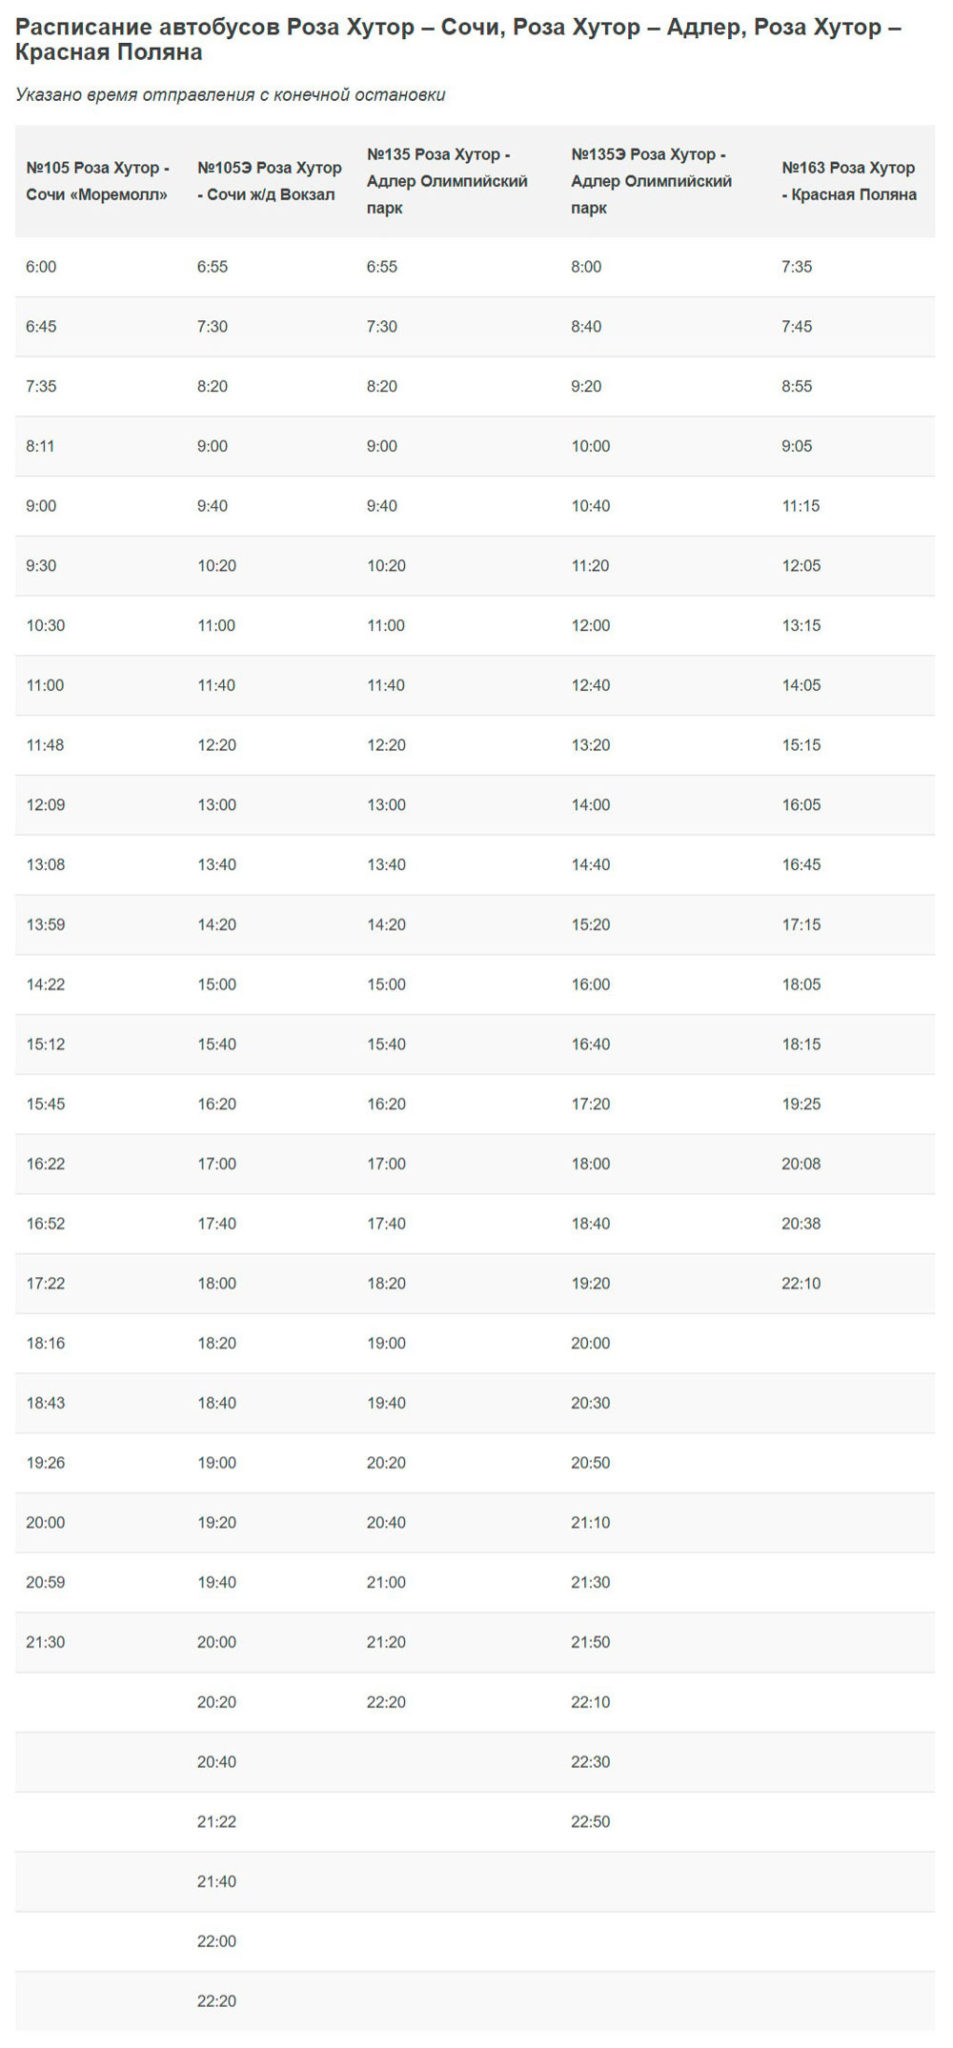Select the 7:35 time in route 163

797,267
